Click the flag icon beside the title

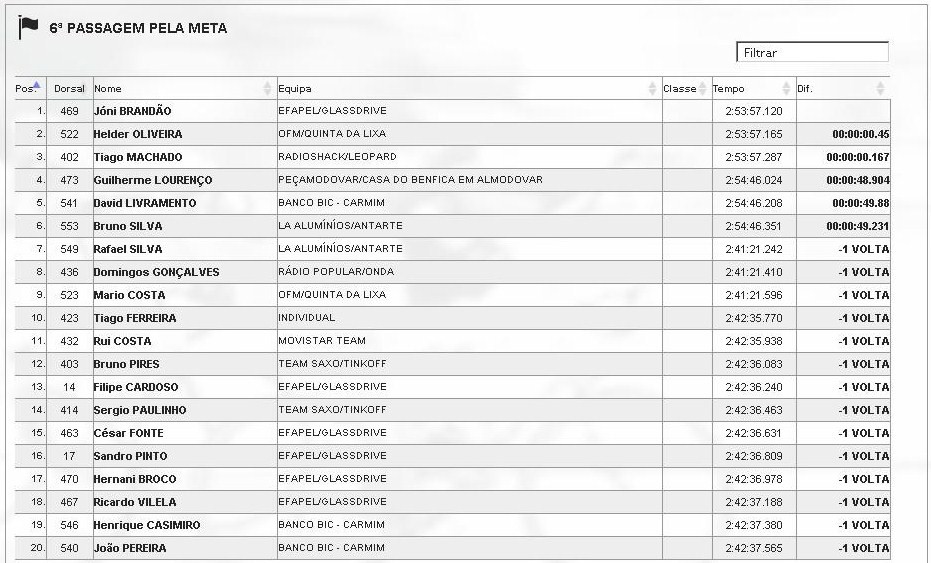coord(28,28)
